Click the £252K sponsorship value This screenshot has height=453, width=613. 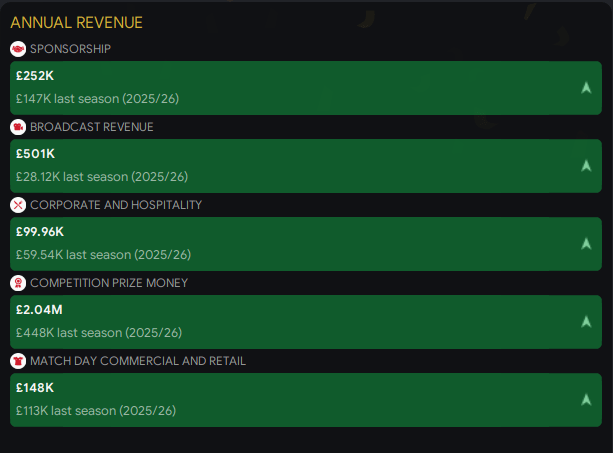36,75
